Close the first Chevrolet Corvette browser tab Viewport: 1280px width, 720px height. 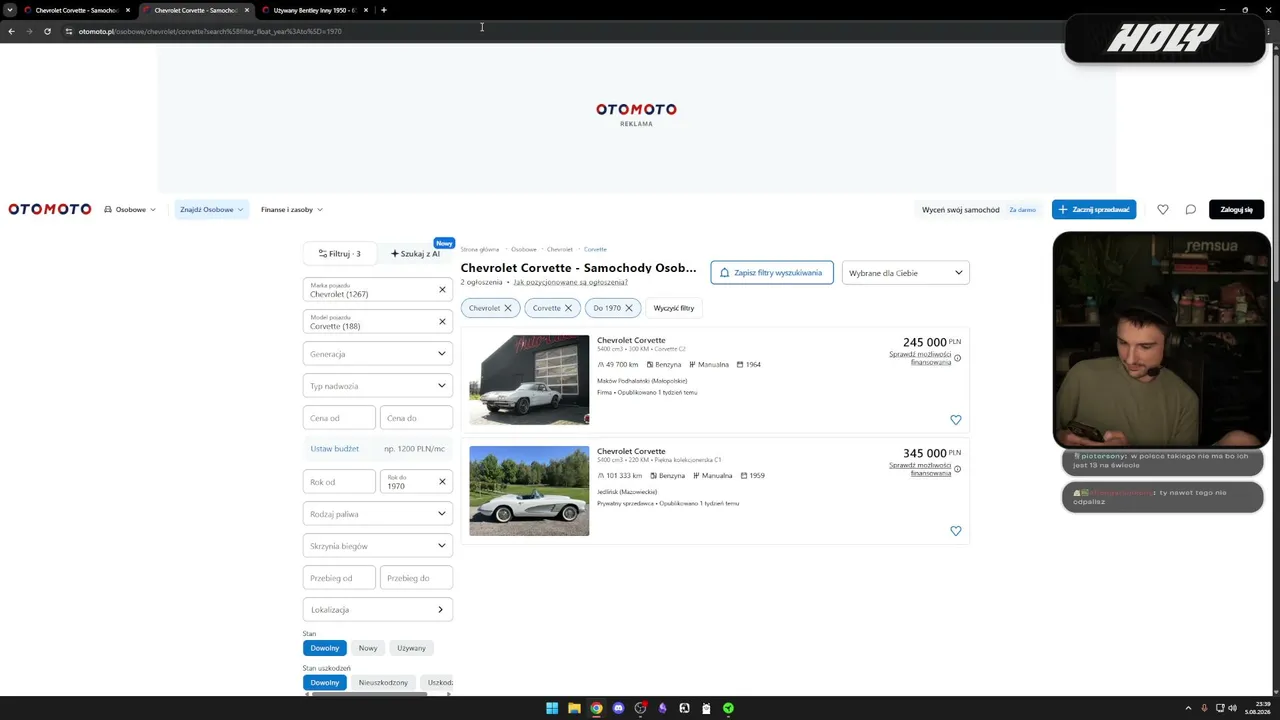tap(128, 10)
